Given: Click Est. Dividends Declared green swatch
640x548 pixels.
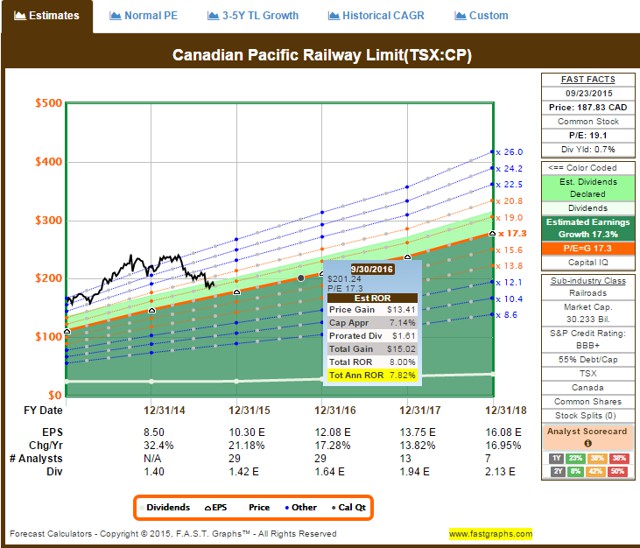Looking at the screenshot, I should point(588,188).
